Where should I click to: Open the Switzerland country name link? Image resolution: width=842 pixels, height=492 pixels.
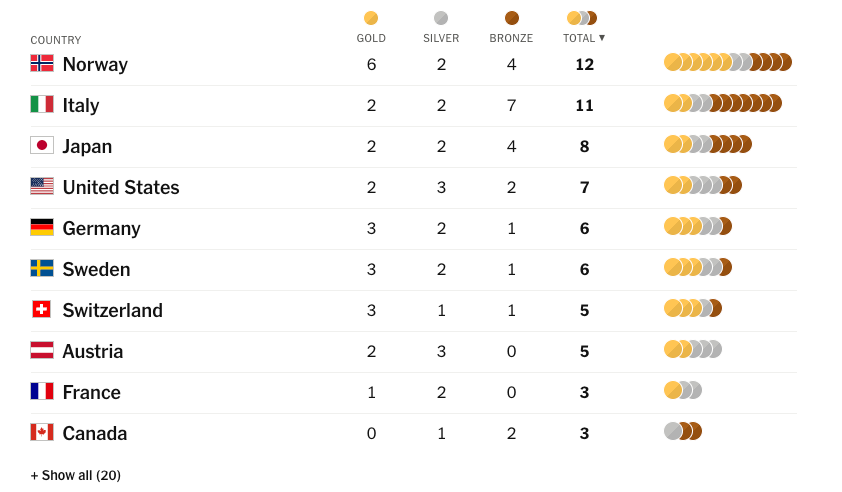[112, 310]
